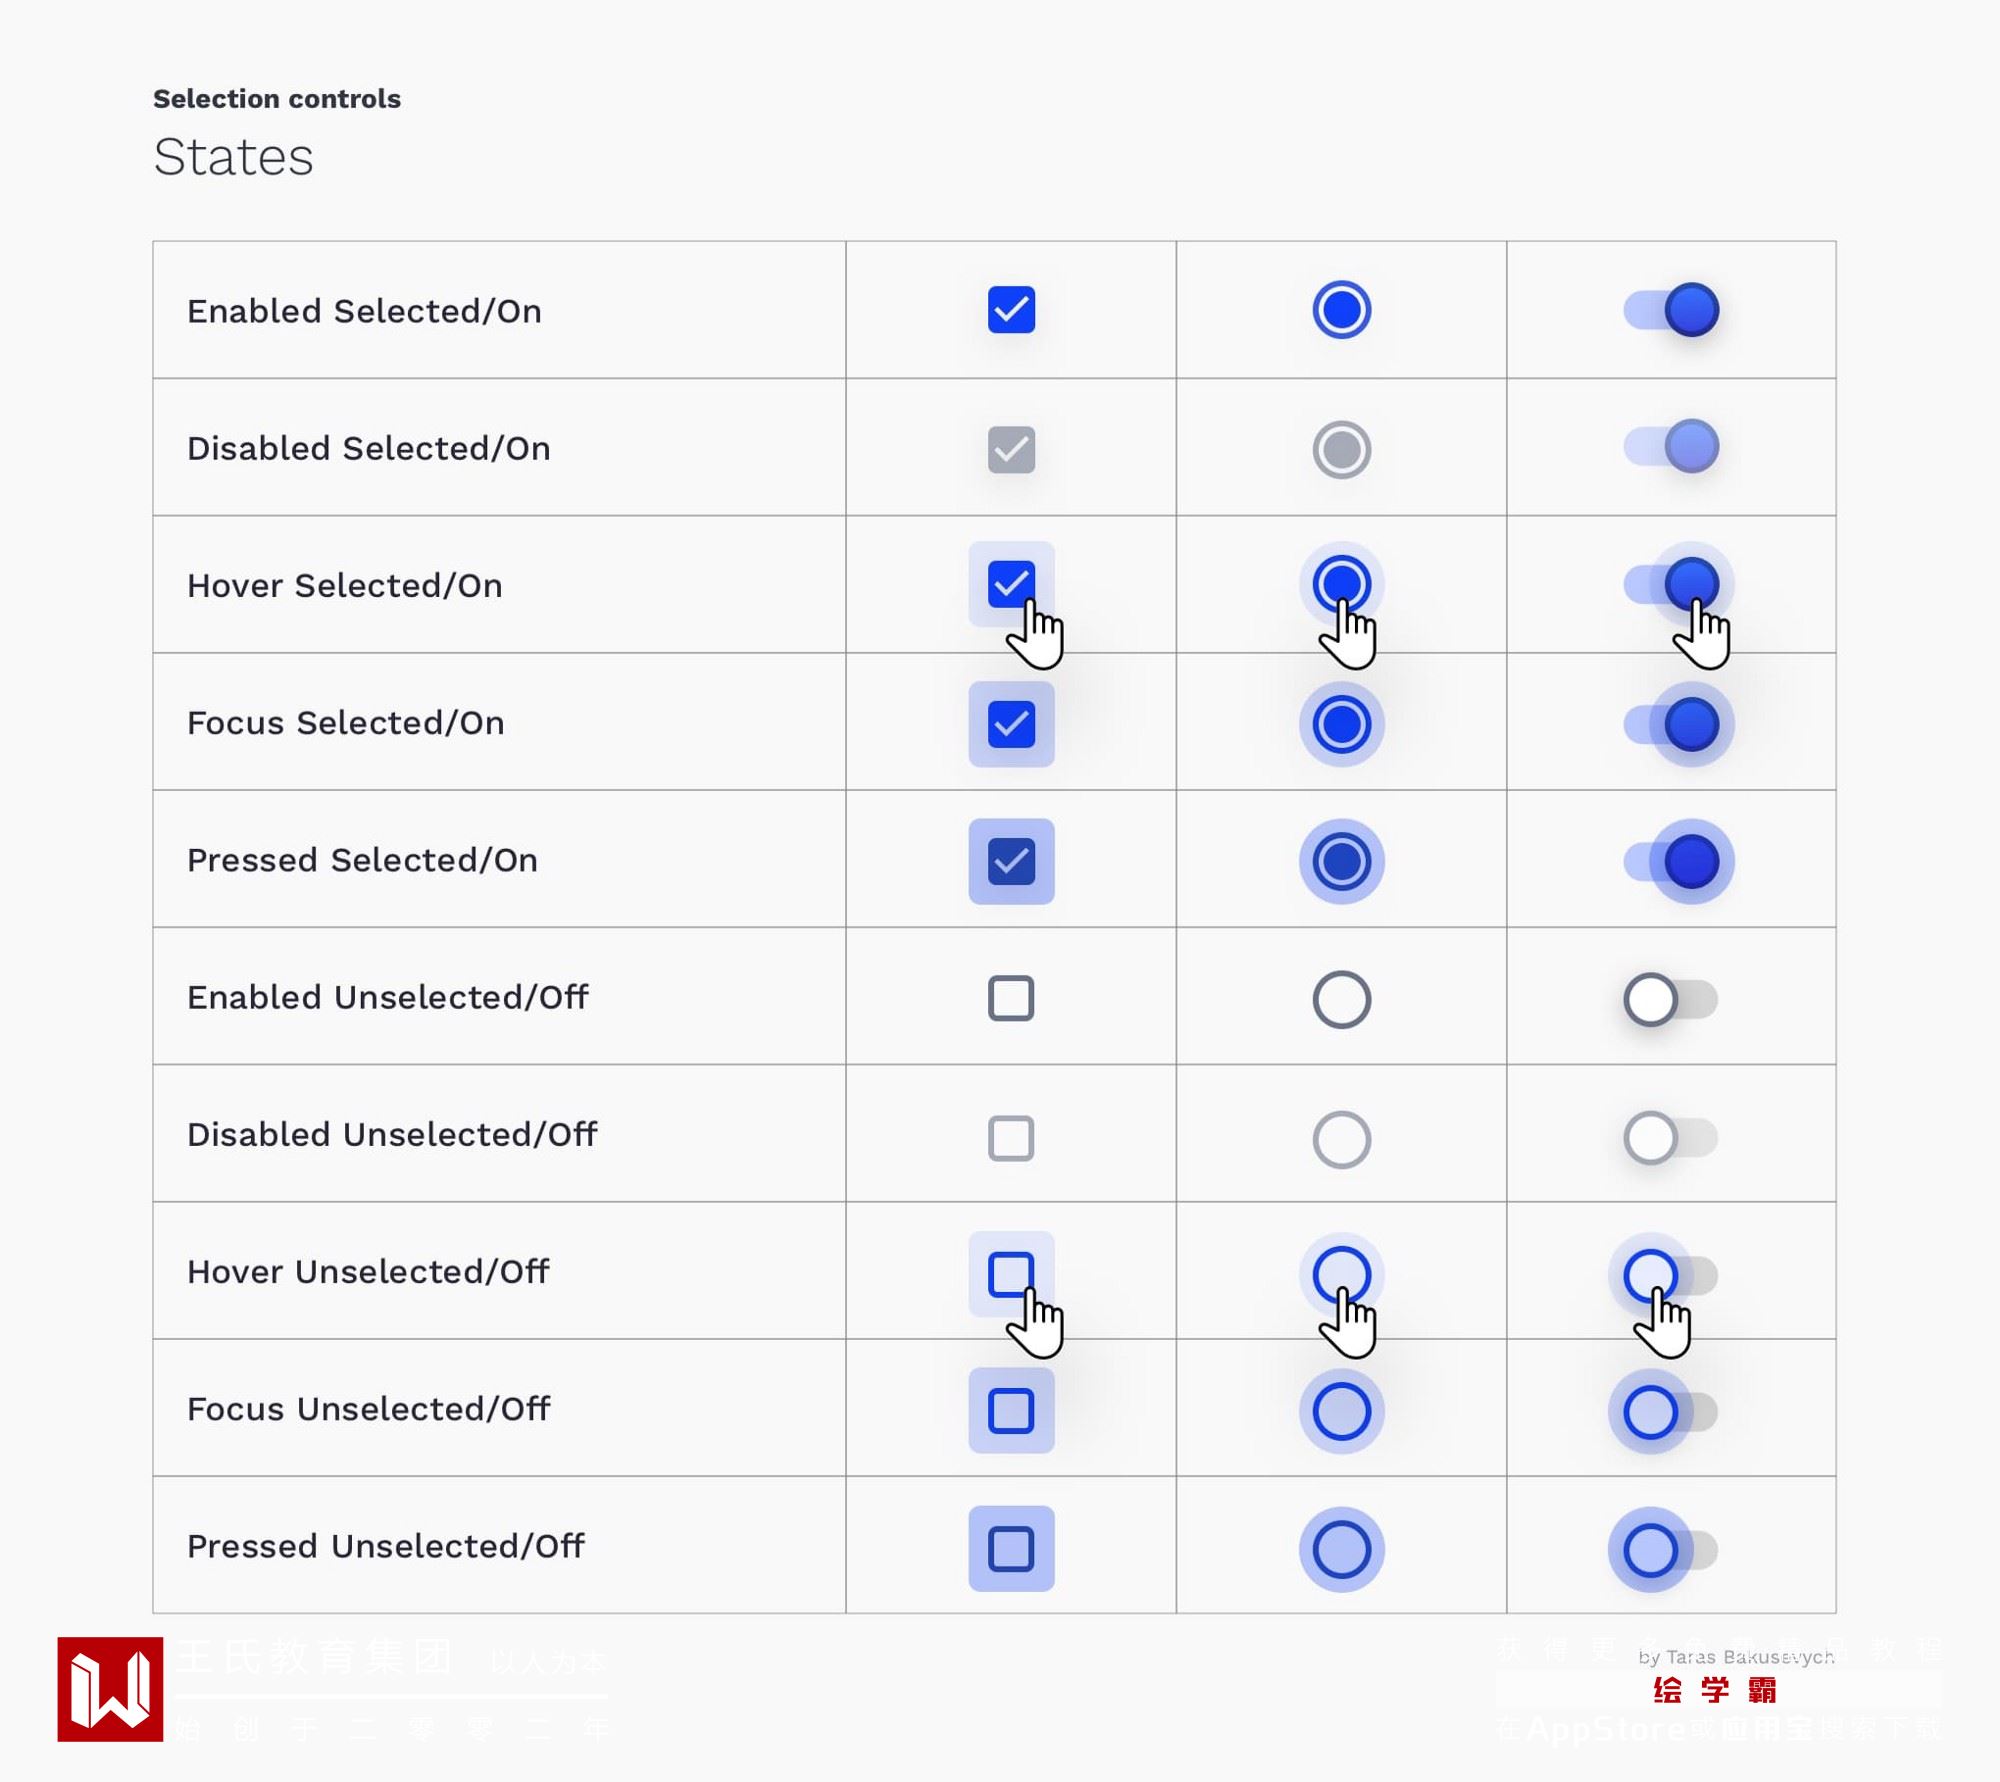2000x1782 pixels.
Task: Click the red W logo icon
Action: [x=110, y=1689]
